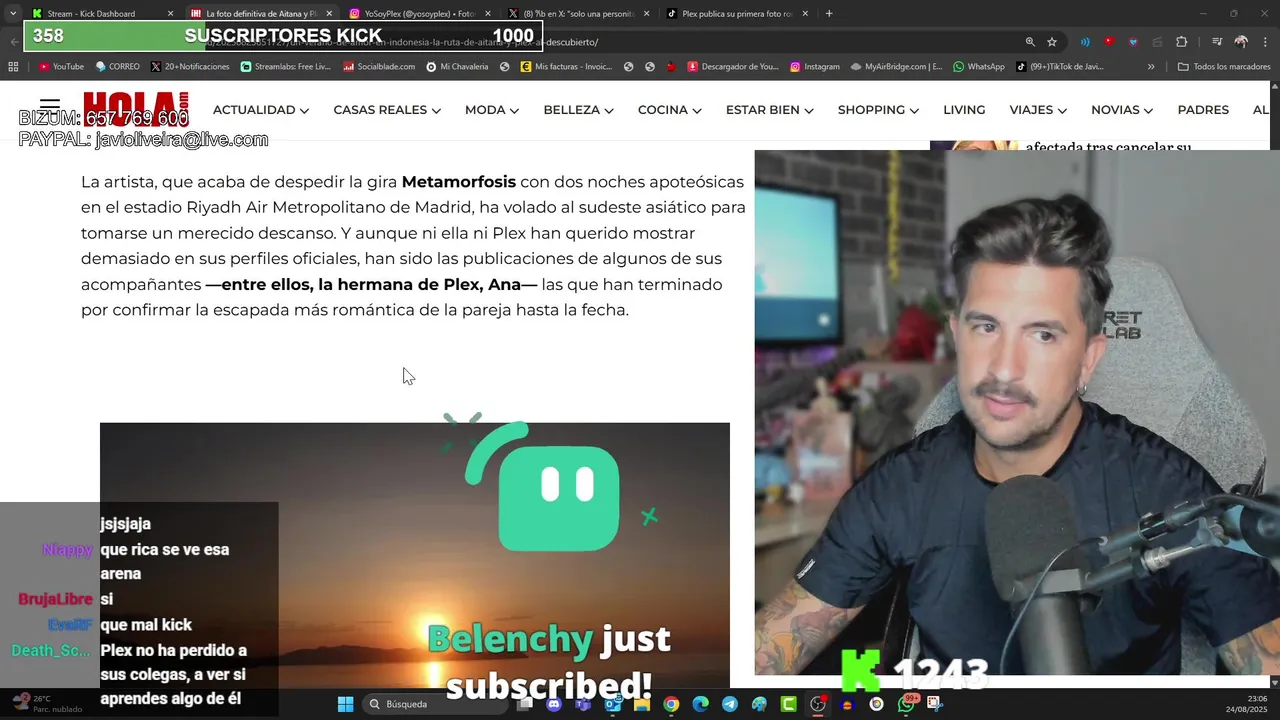Image resolution: width=1280 pixels, height=720 pixels.
Task: Select the La foto definitiva de Aitana tab
Action: 259,14
